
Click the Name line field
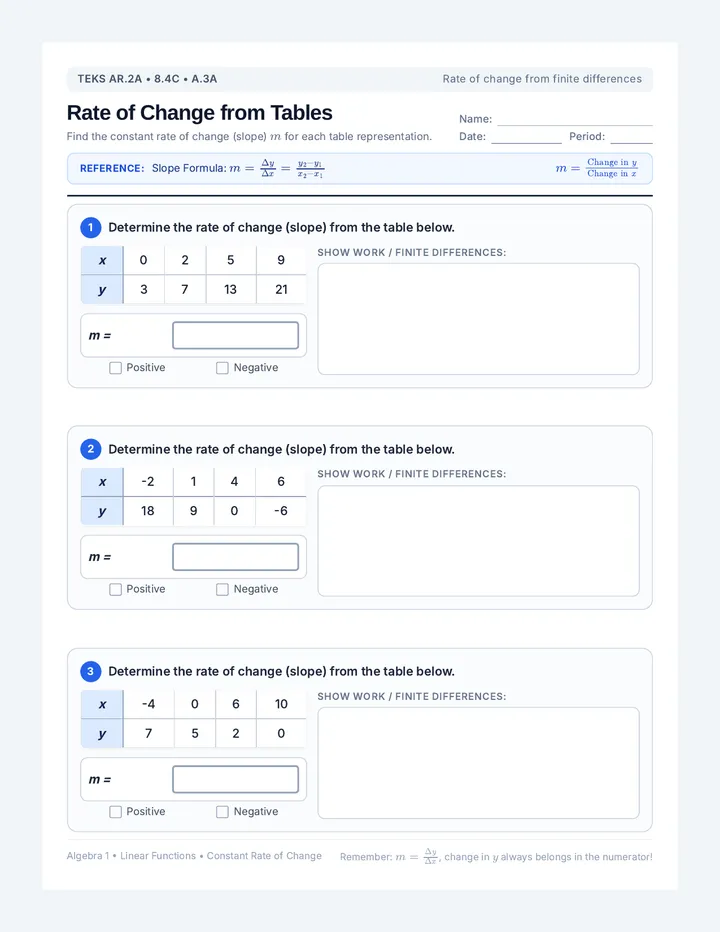pos(575,119)
